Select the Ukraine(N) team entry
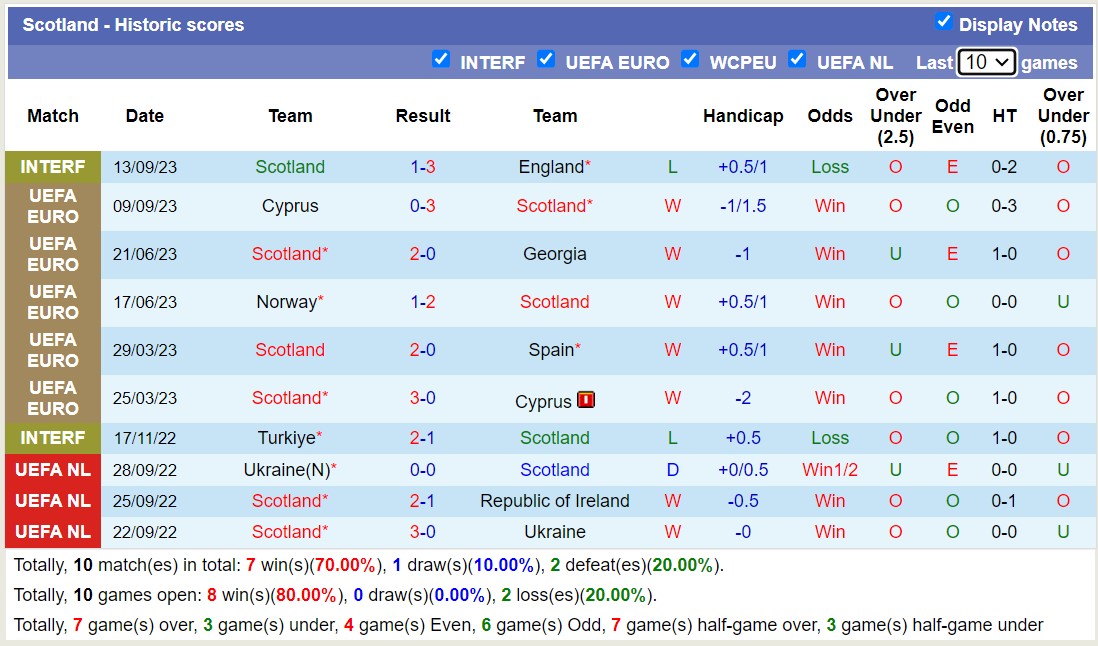 click(x=286, y=470)
